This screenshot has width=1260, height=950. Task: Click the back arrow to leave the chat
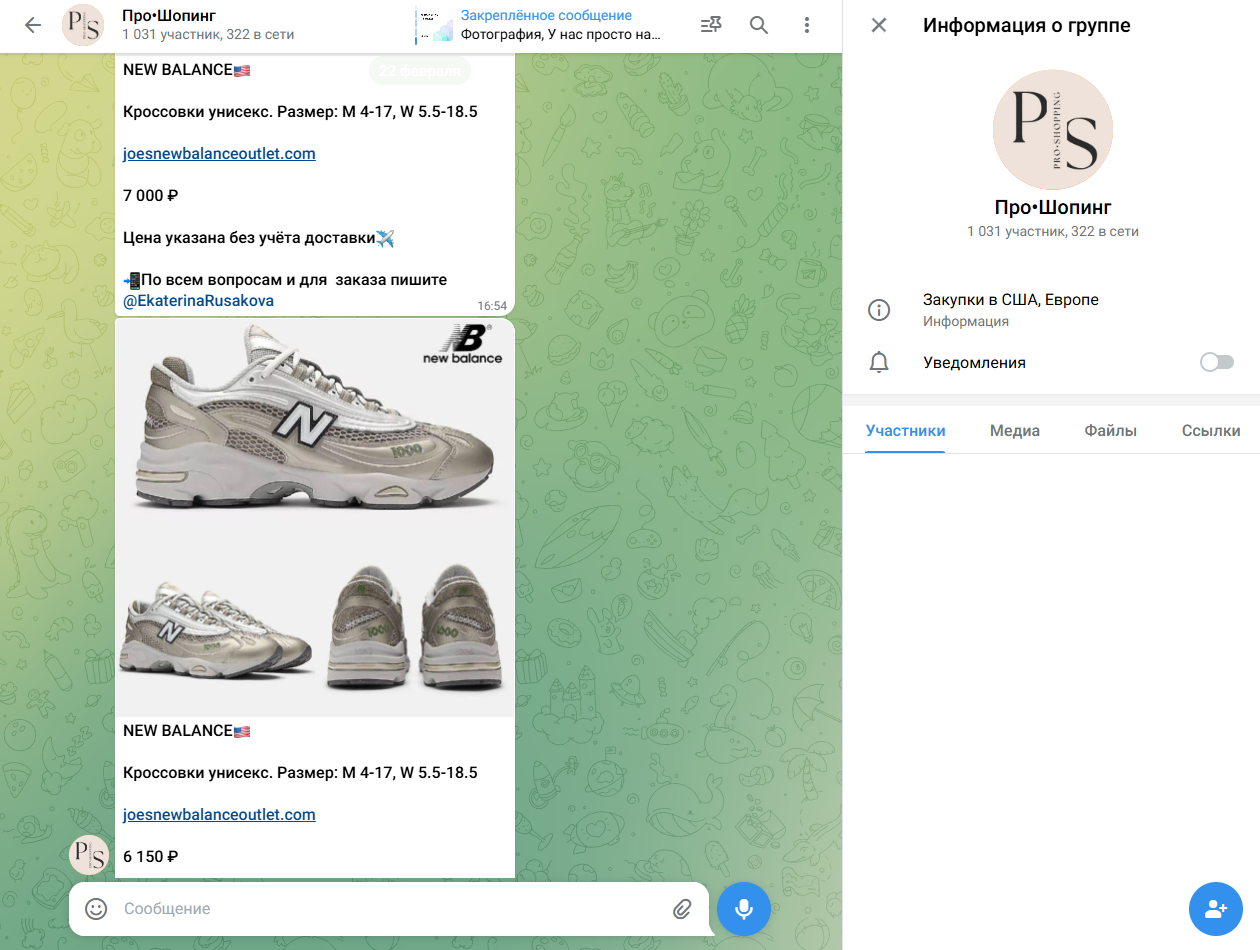click(x=32, y=25)
